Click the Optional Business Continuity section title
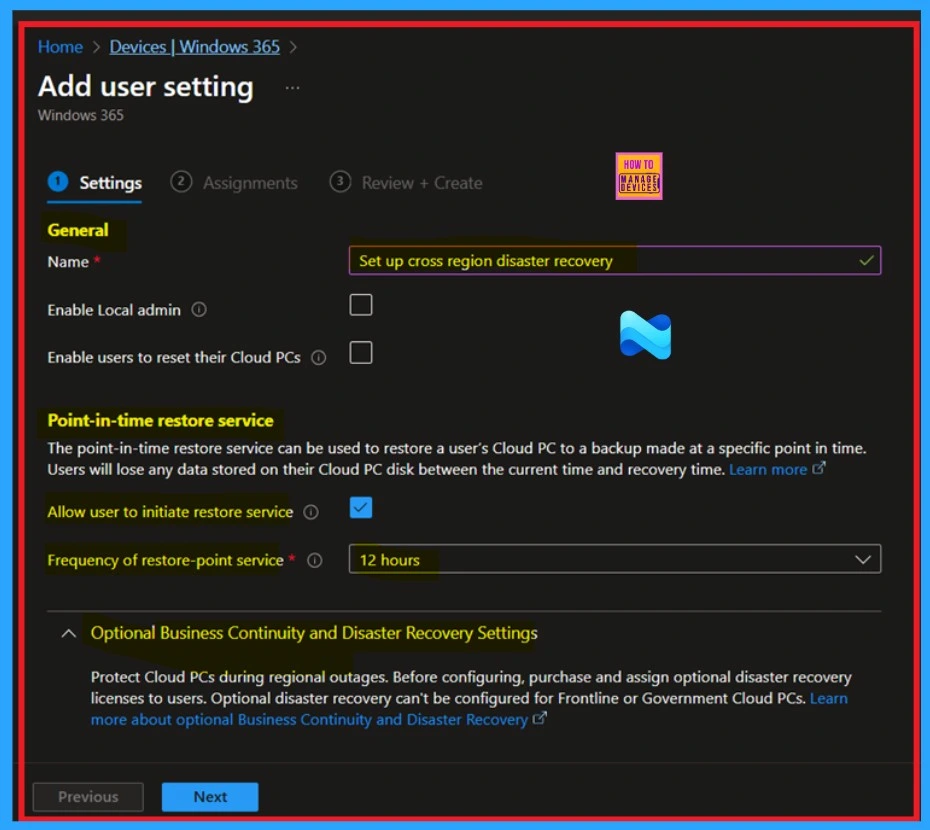 point(314,633)
